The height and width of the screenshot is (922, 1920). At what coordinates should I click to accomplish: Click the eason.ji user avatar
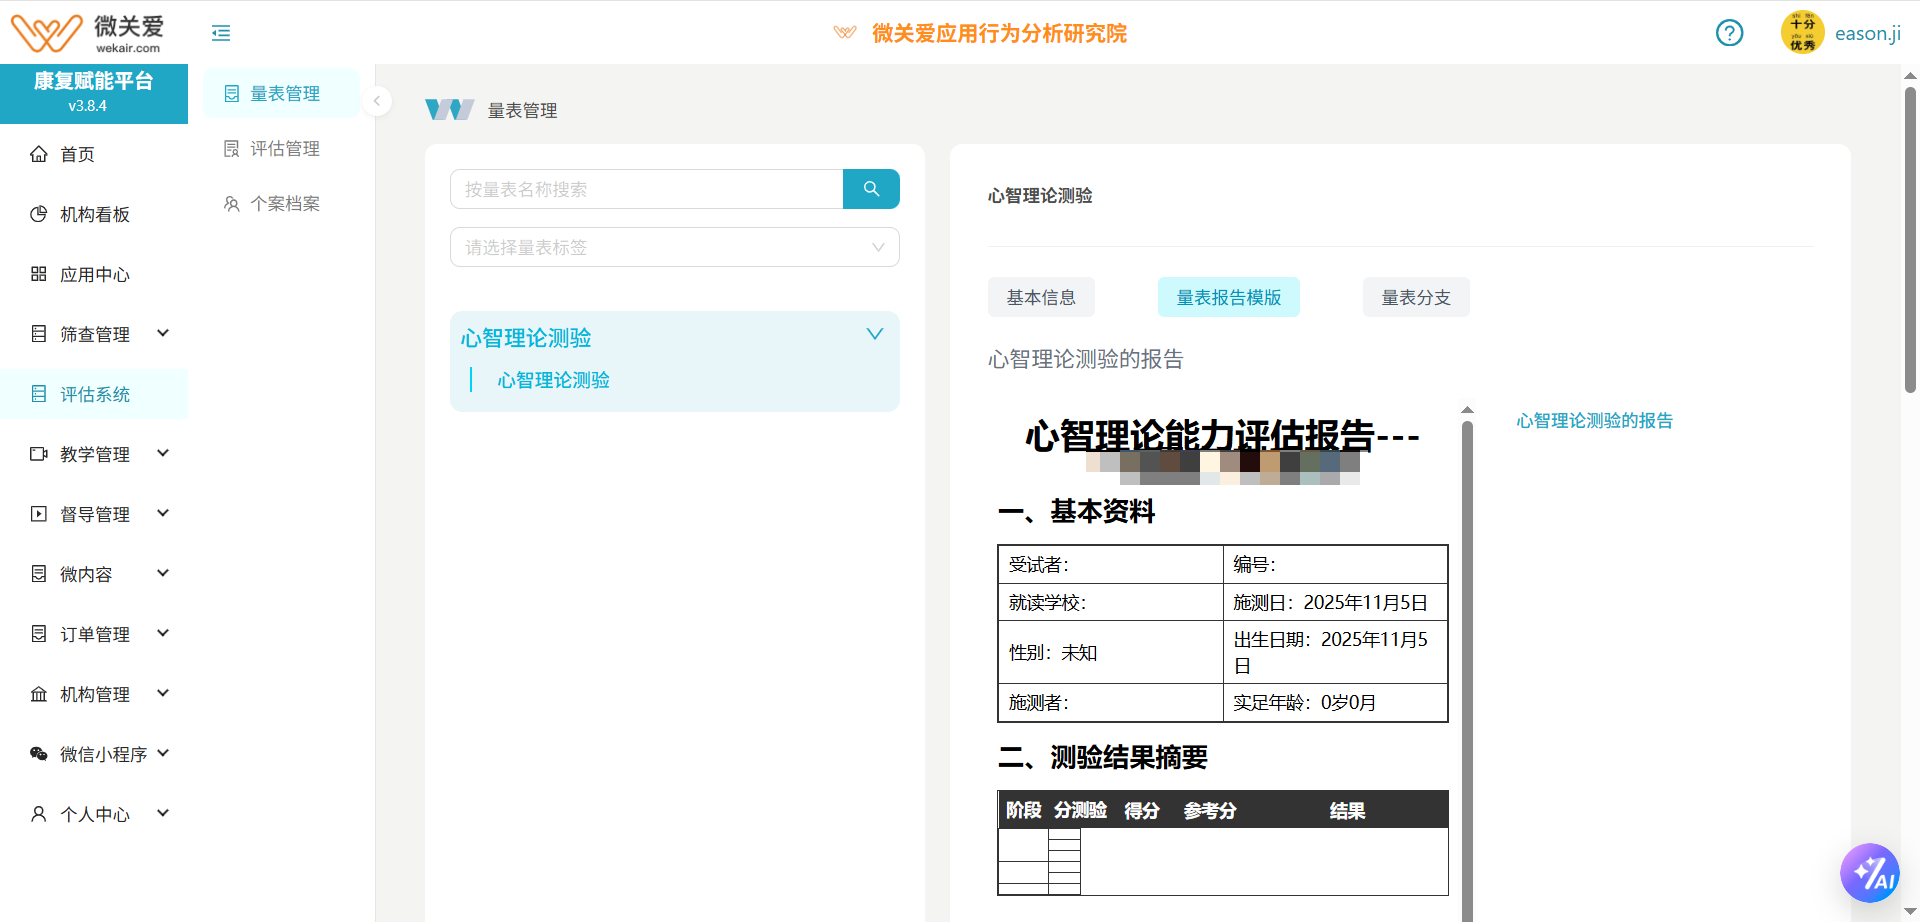[1802, 33]
